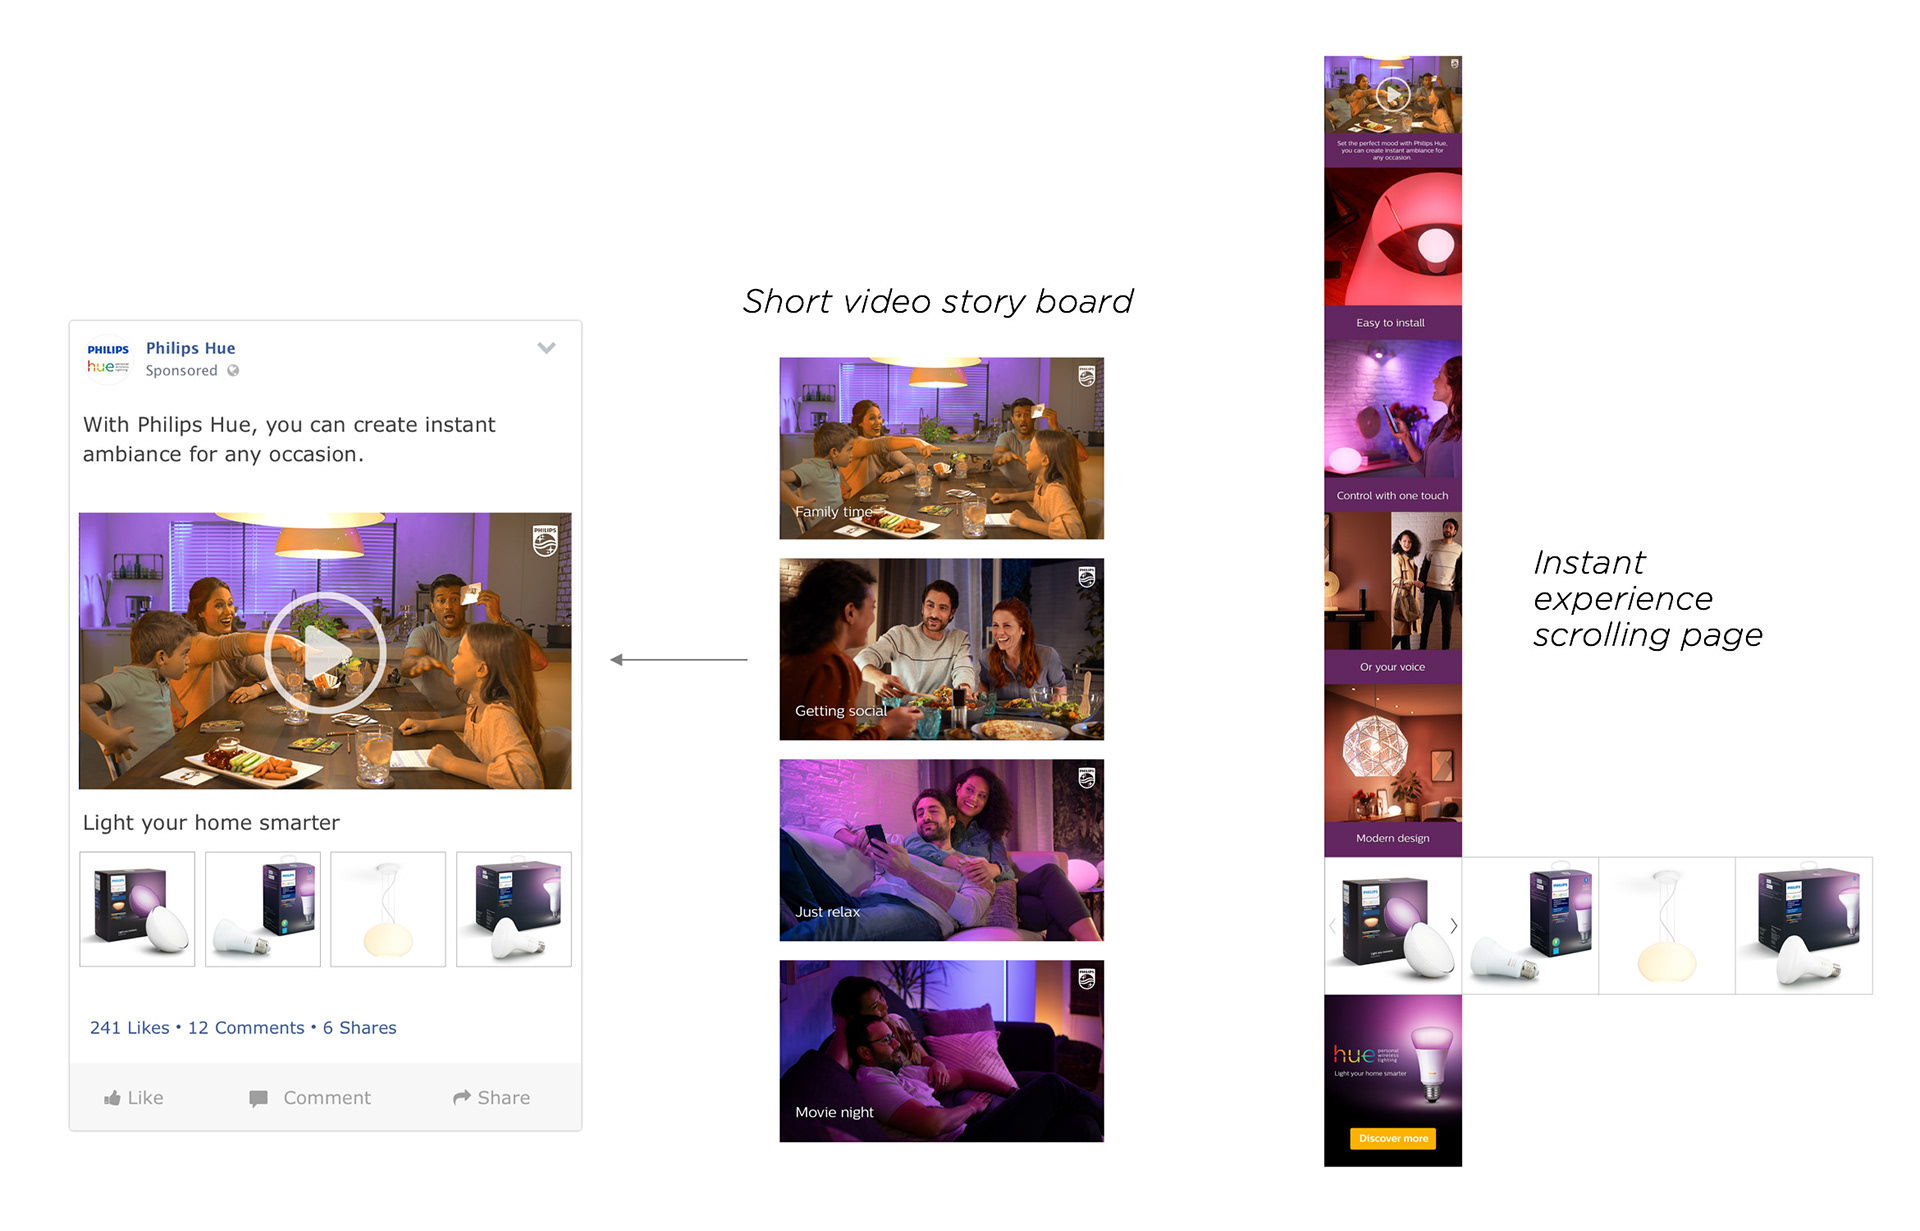Screen dimensions: 1920x1231
Task: Click the Philips Hue page logo avatar
Action: coord(108,359)
